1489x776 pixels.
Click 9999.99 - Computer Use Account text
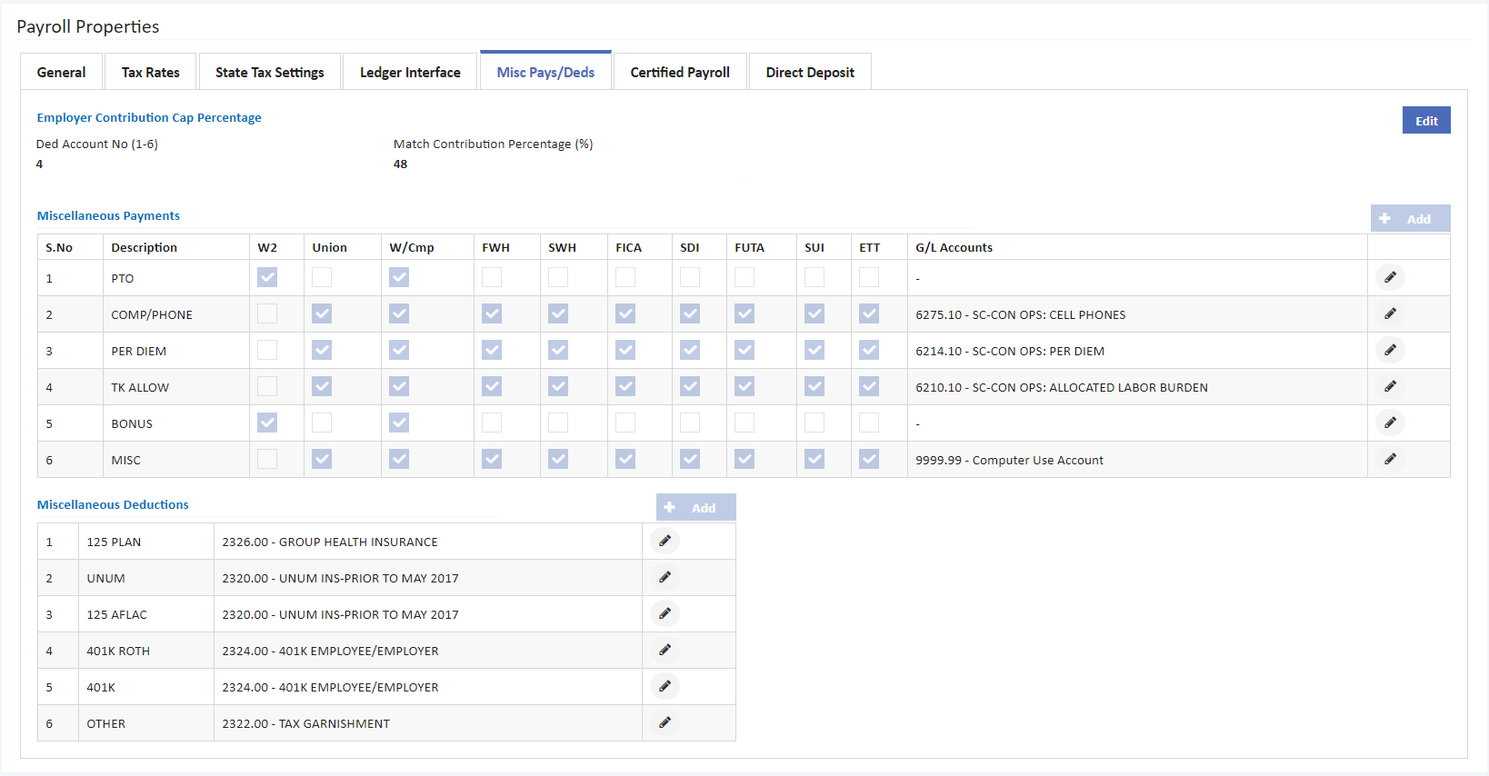(1009, 460)
